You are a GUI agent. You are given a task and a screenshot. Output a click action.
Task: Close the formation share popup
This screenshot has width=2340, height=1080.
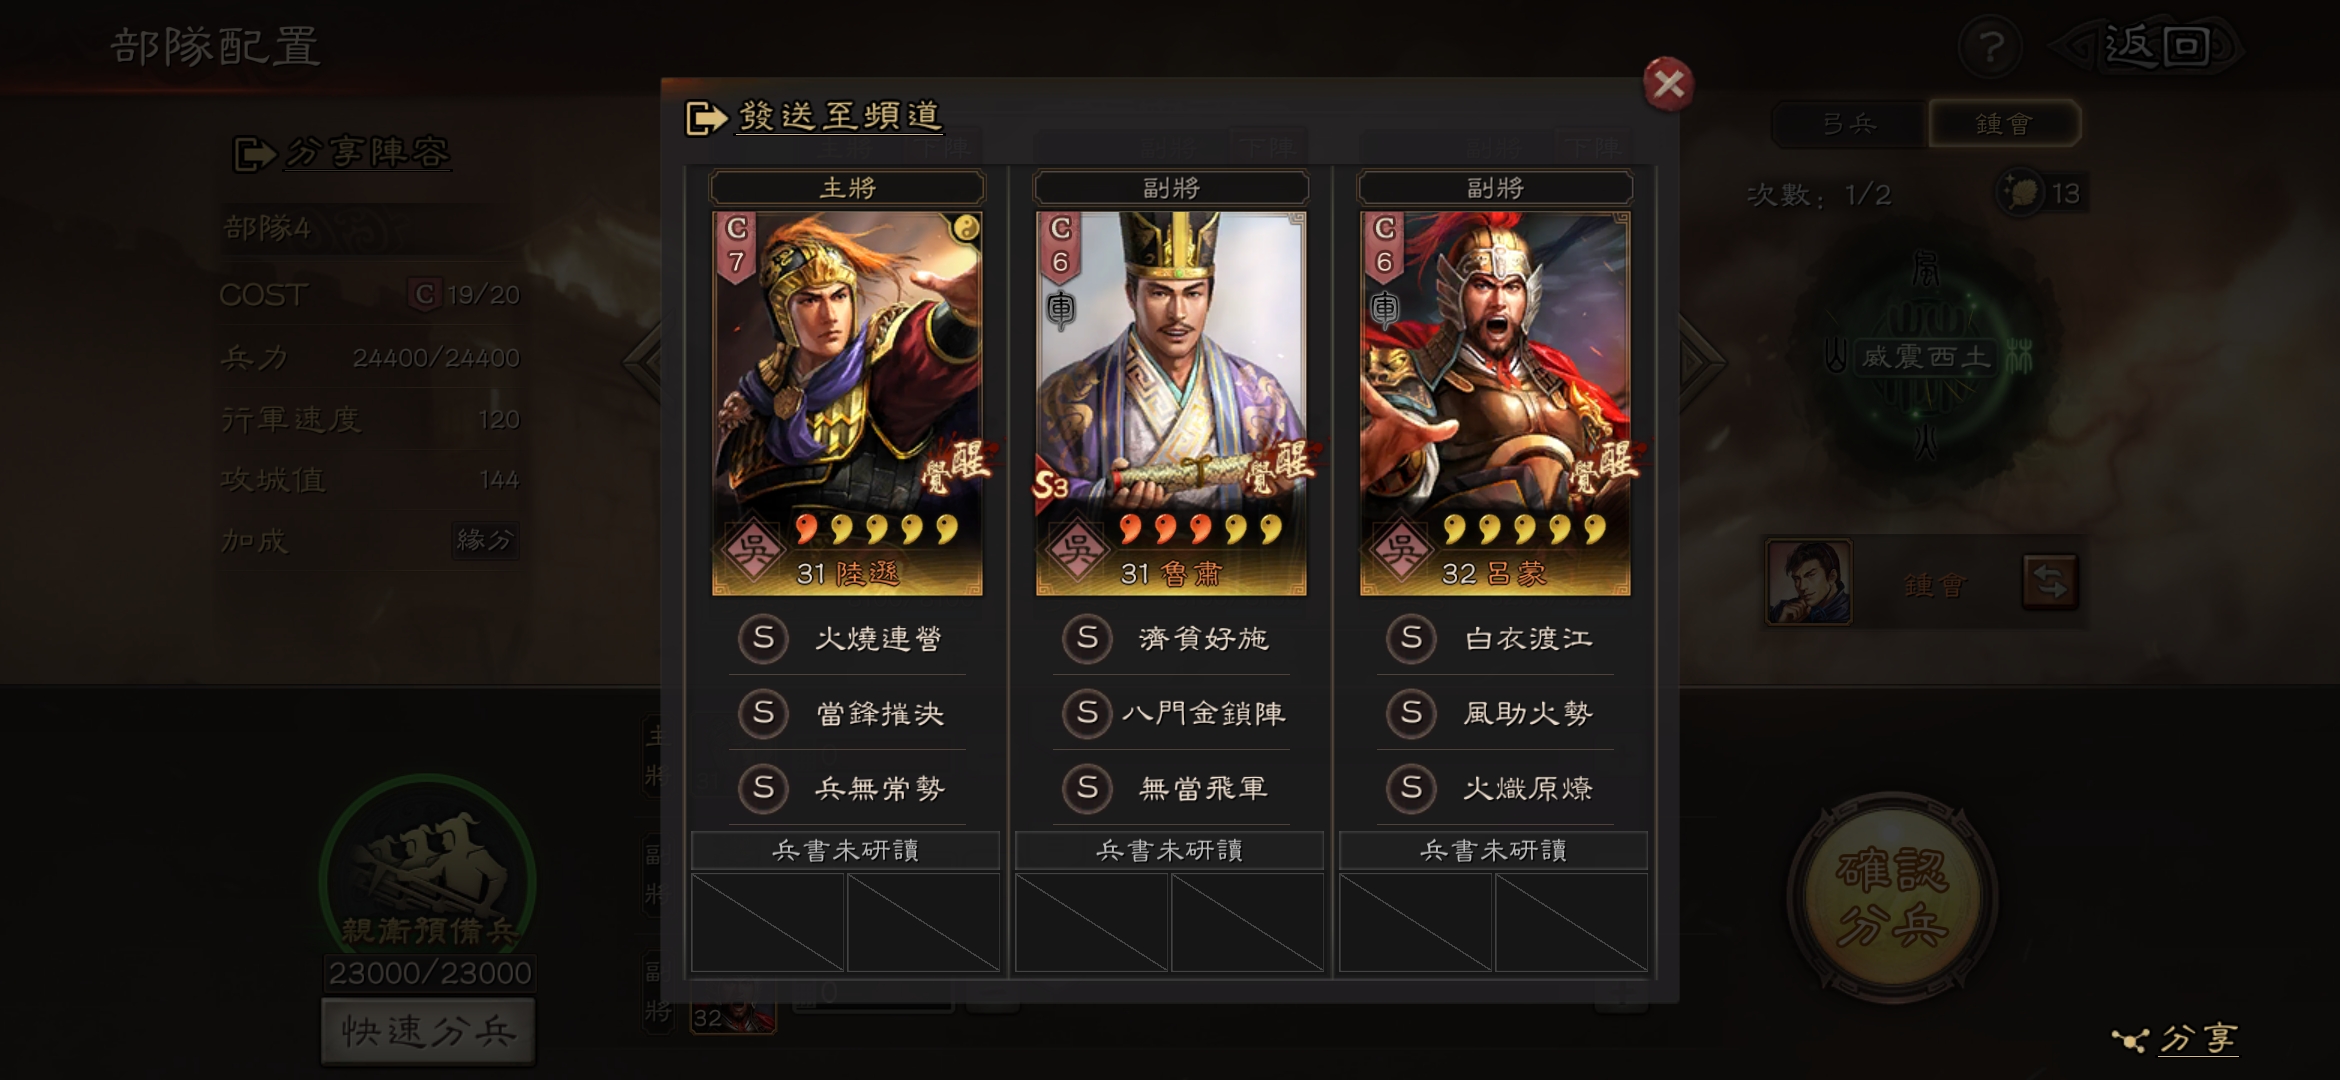coord(1668,84)
